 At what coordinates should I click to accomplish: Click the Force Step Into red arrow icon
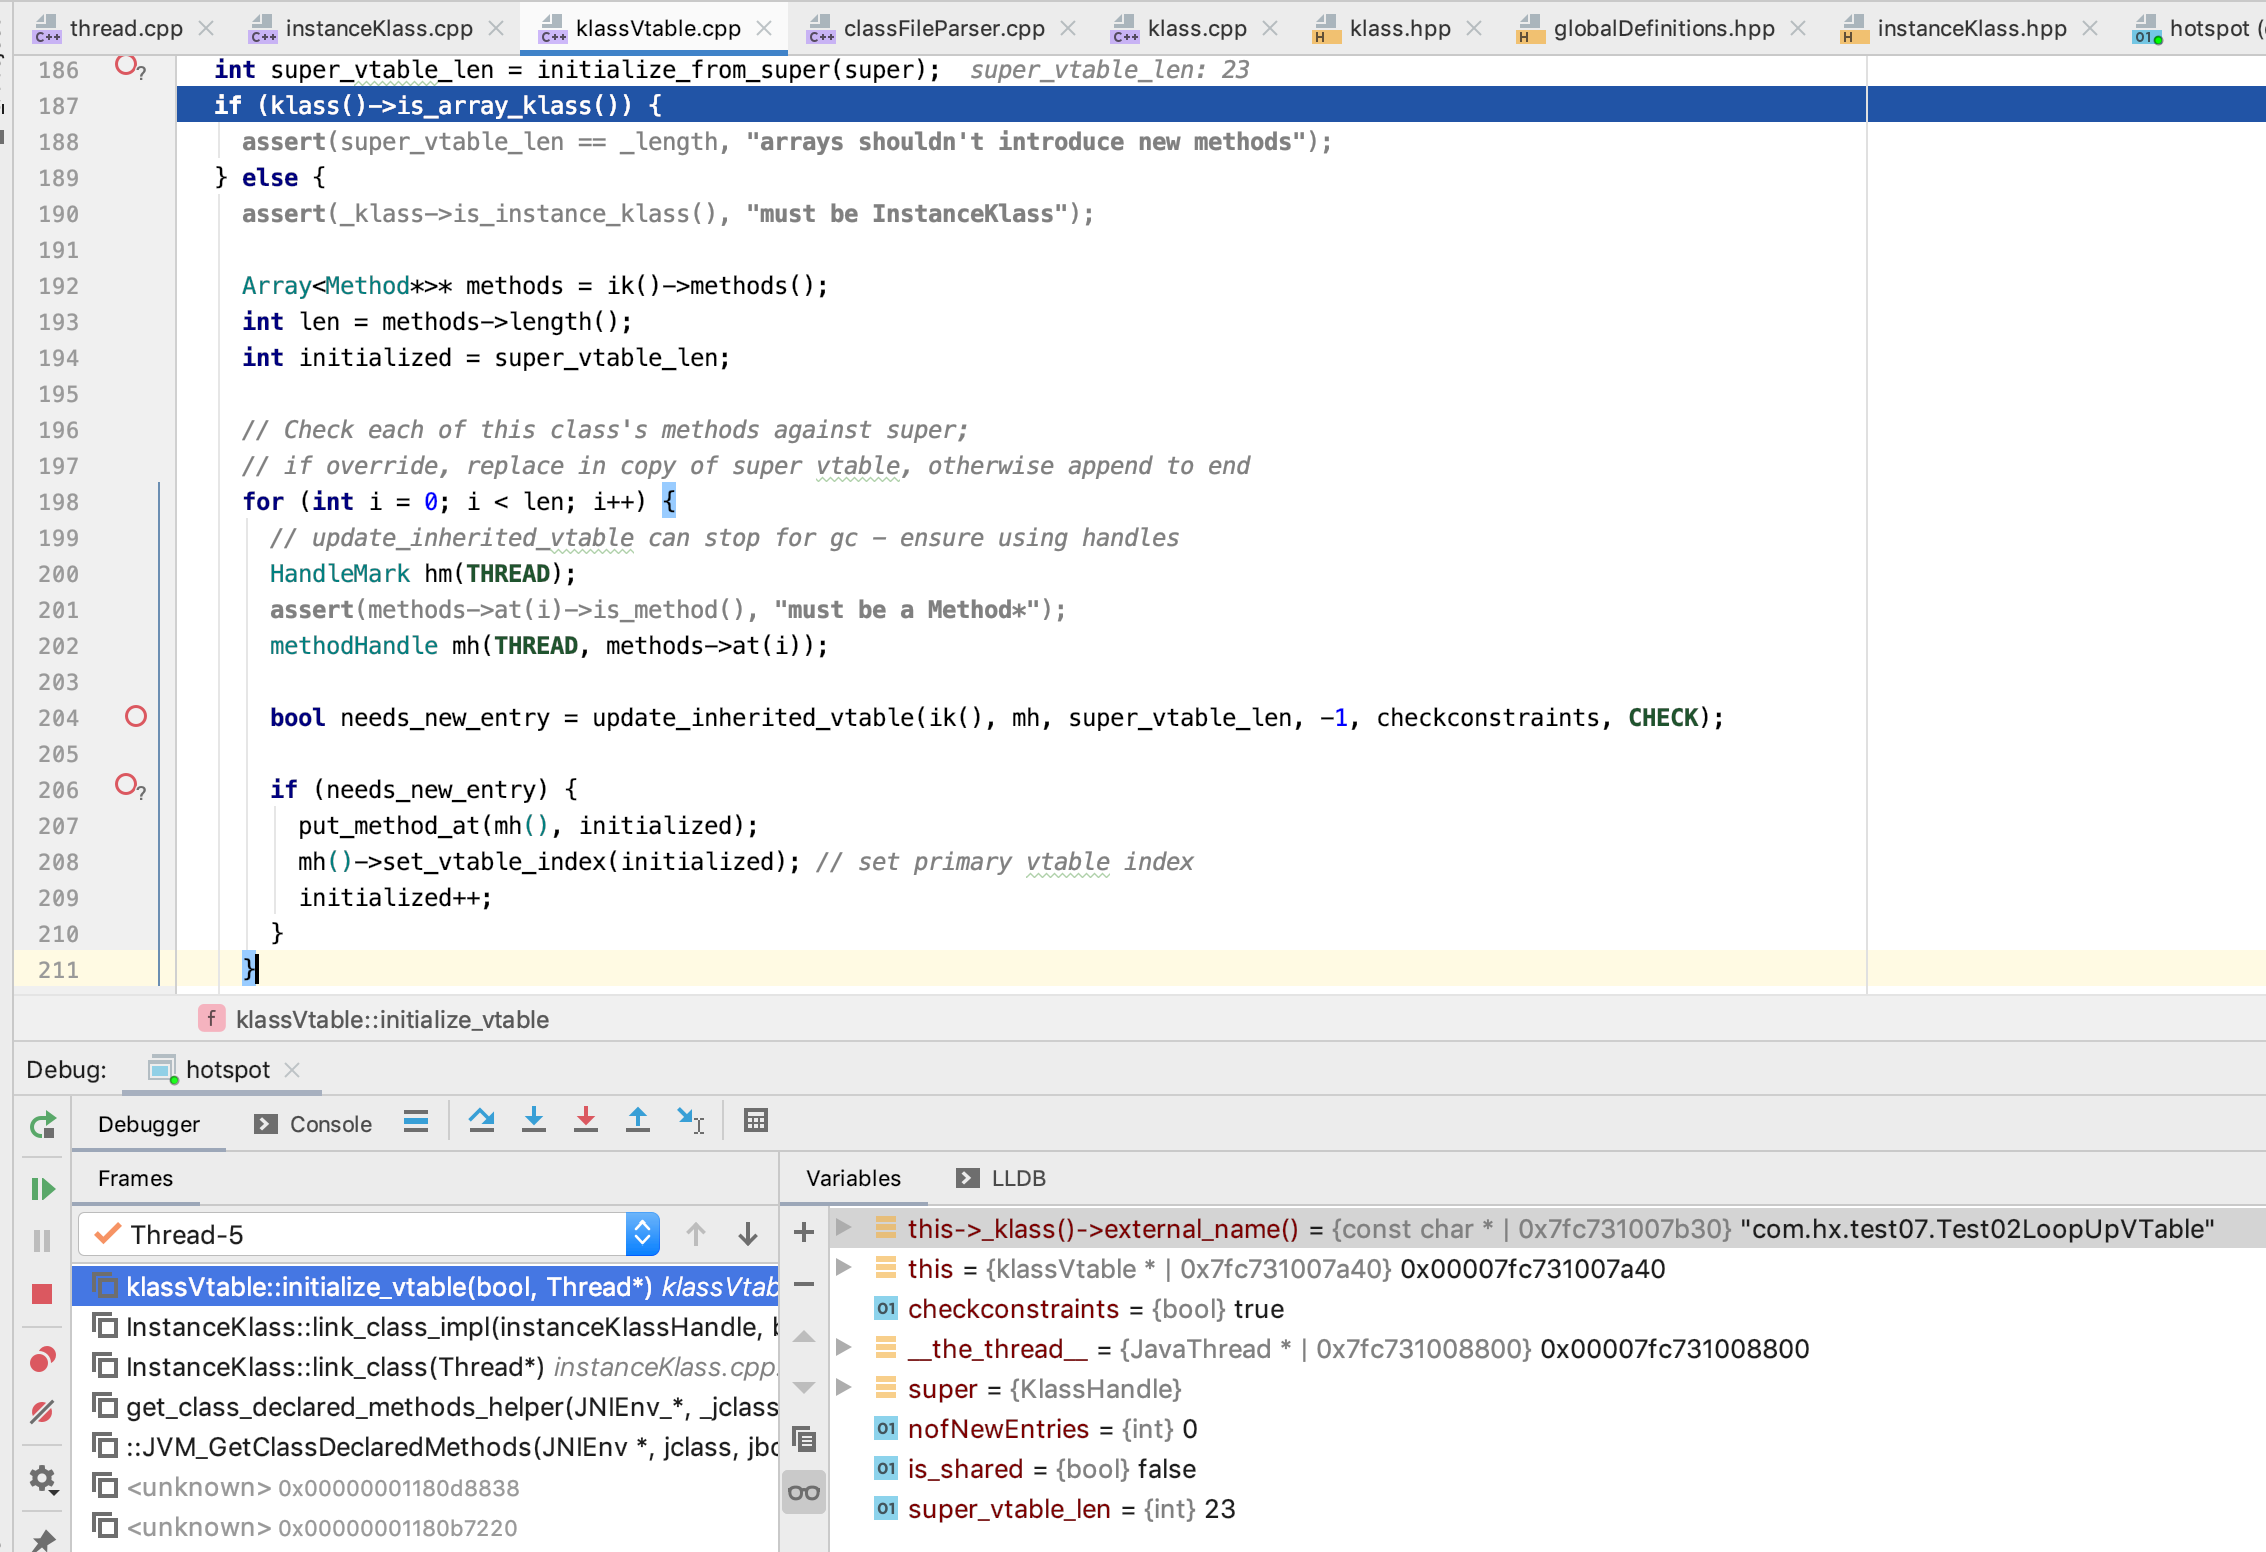[586, 1121]
